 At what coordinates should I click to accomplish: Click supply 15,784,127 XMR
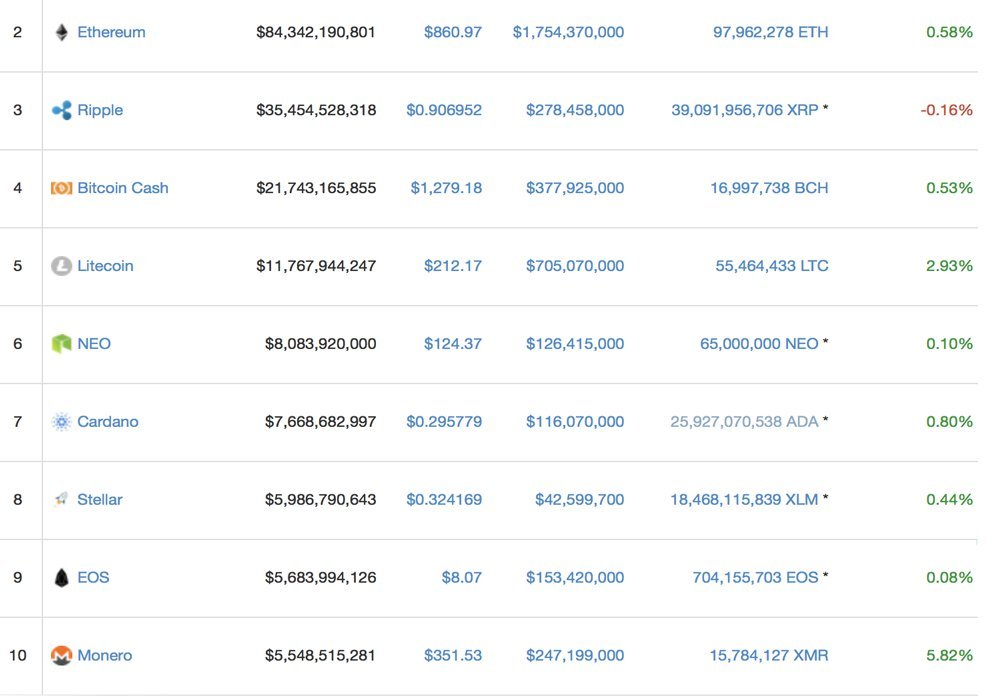coord(769,655)
